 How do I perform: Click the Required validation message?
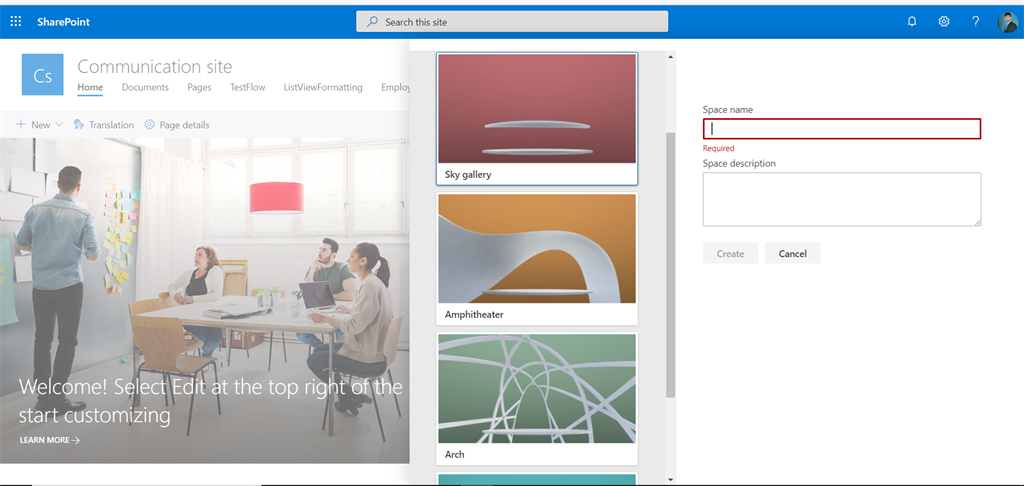point(718,148)
